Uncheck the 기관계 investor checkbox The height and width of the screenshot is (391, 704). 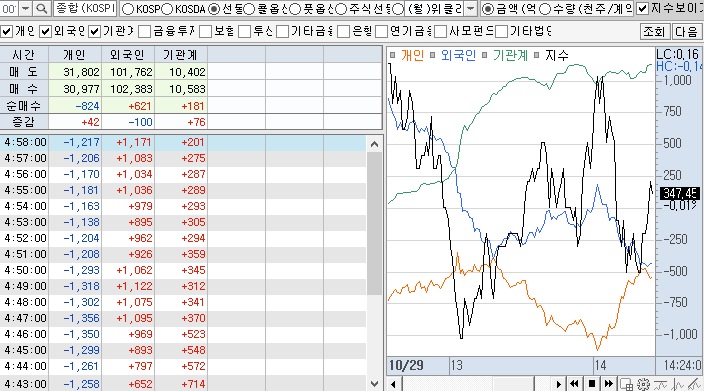(94, 31)
